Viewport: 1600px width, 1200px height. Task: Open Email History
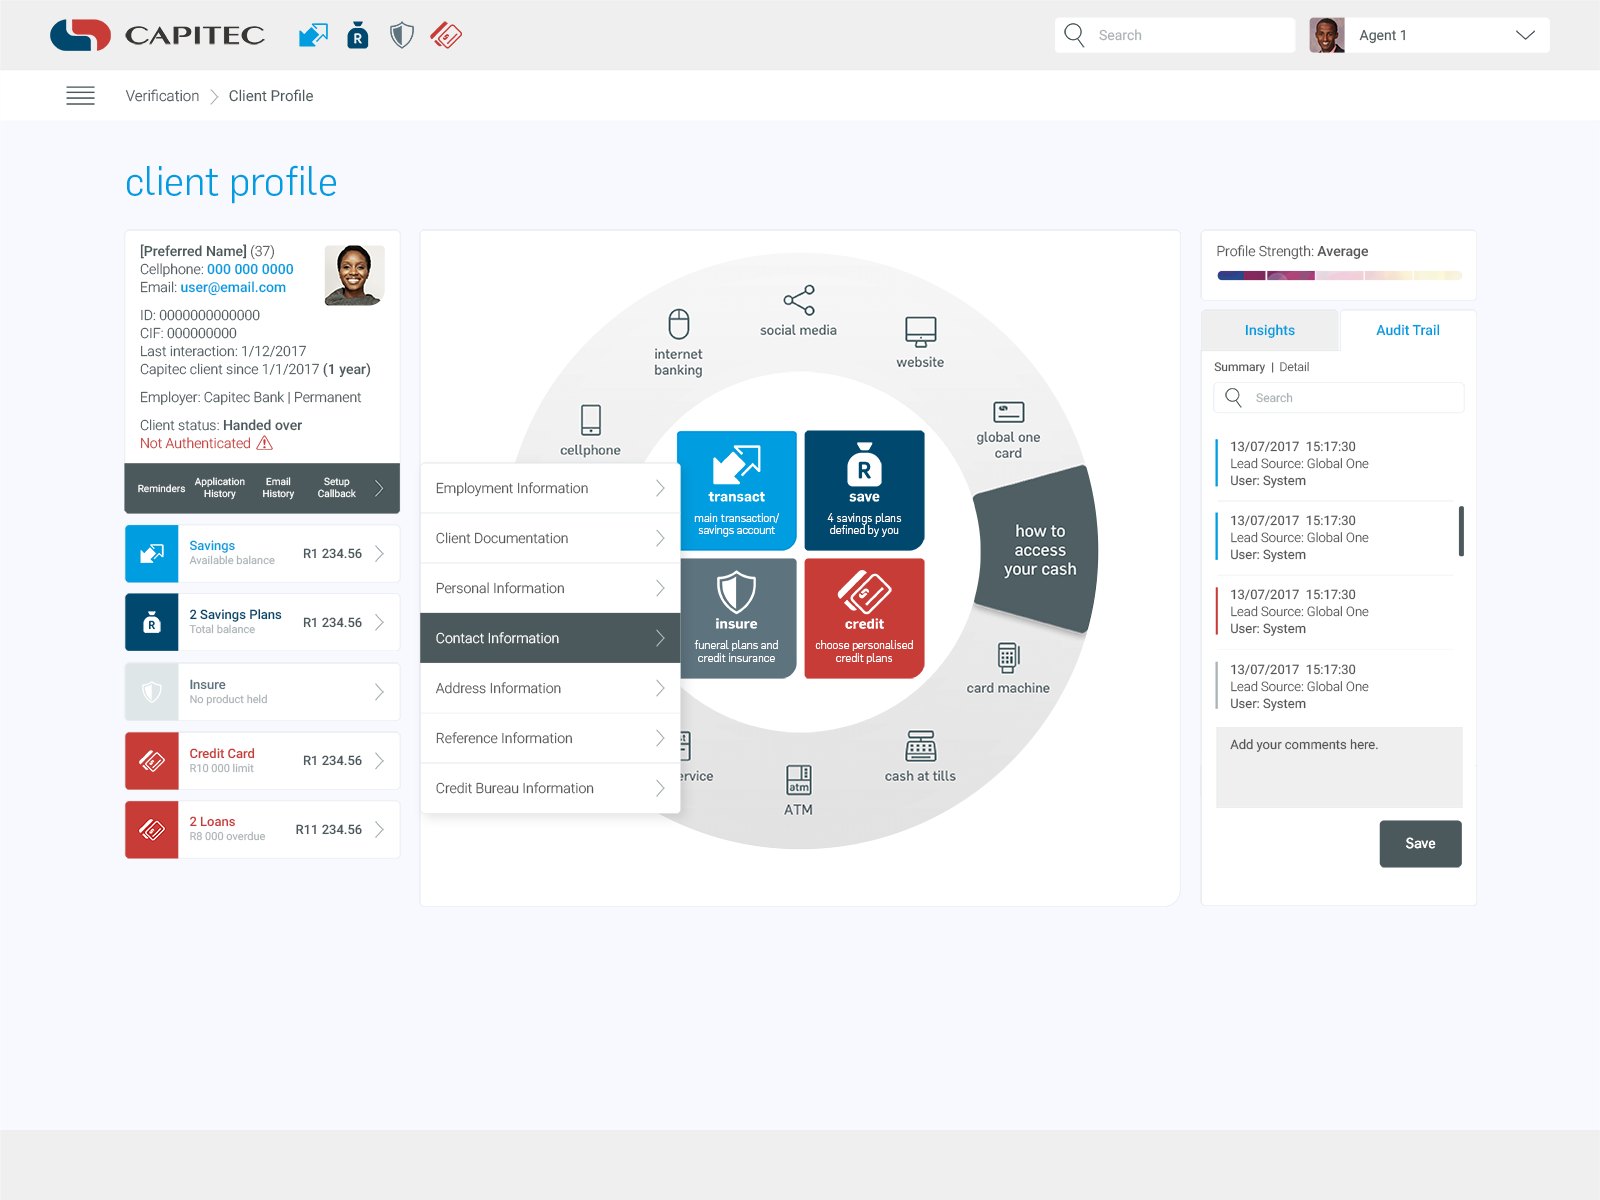(278, 488)
